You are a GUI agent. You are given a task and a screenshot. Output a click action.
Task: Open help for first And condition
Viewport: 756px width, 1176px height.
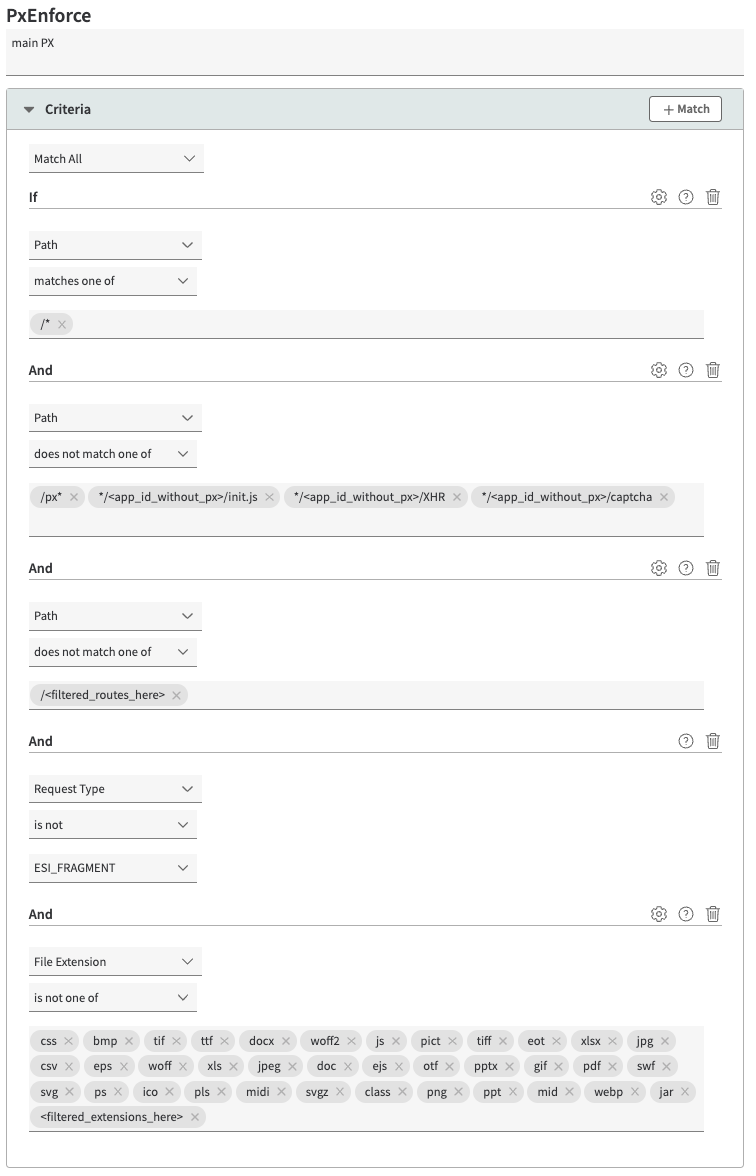tap(686, 370)
